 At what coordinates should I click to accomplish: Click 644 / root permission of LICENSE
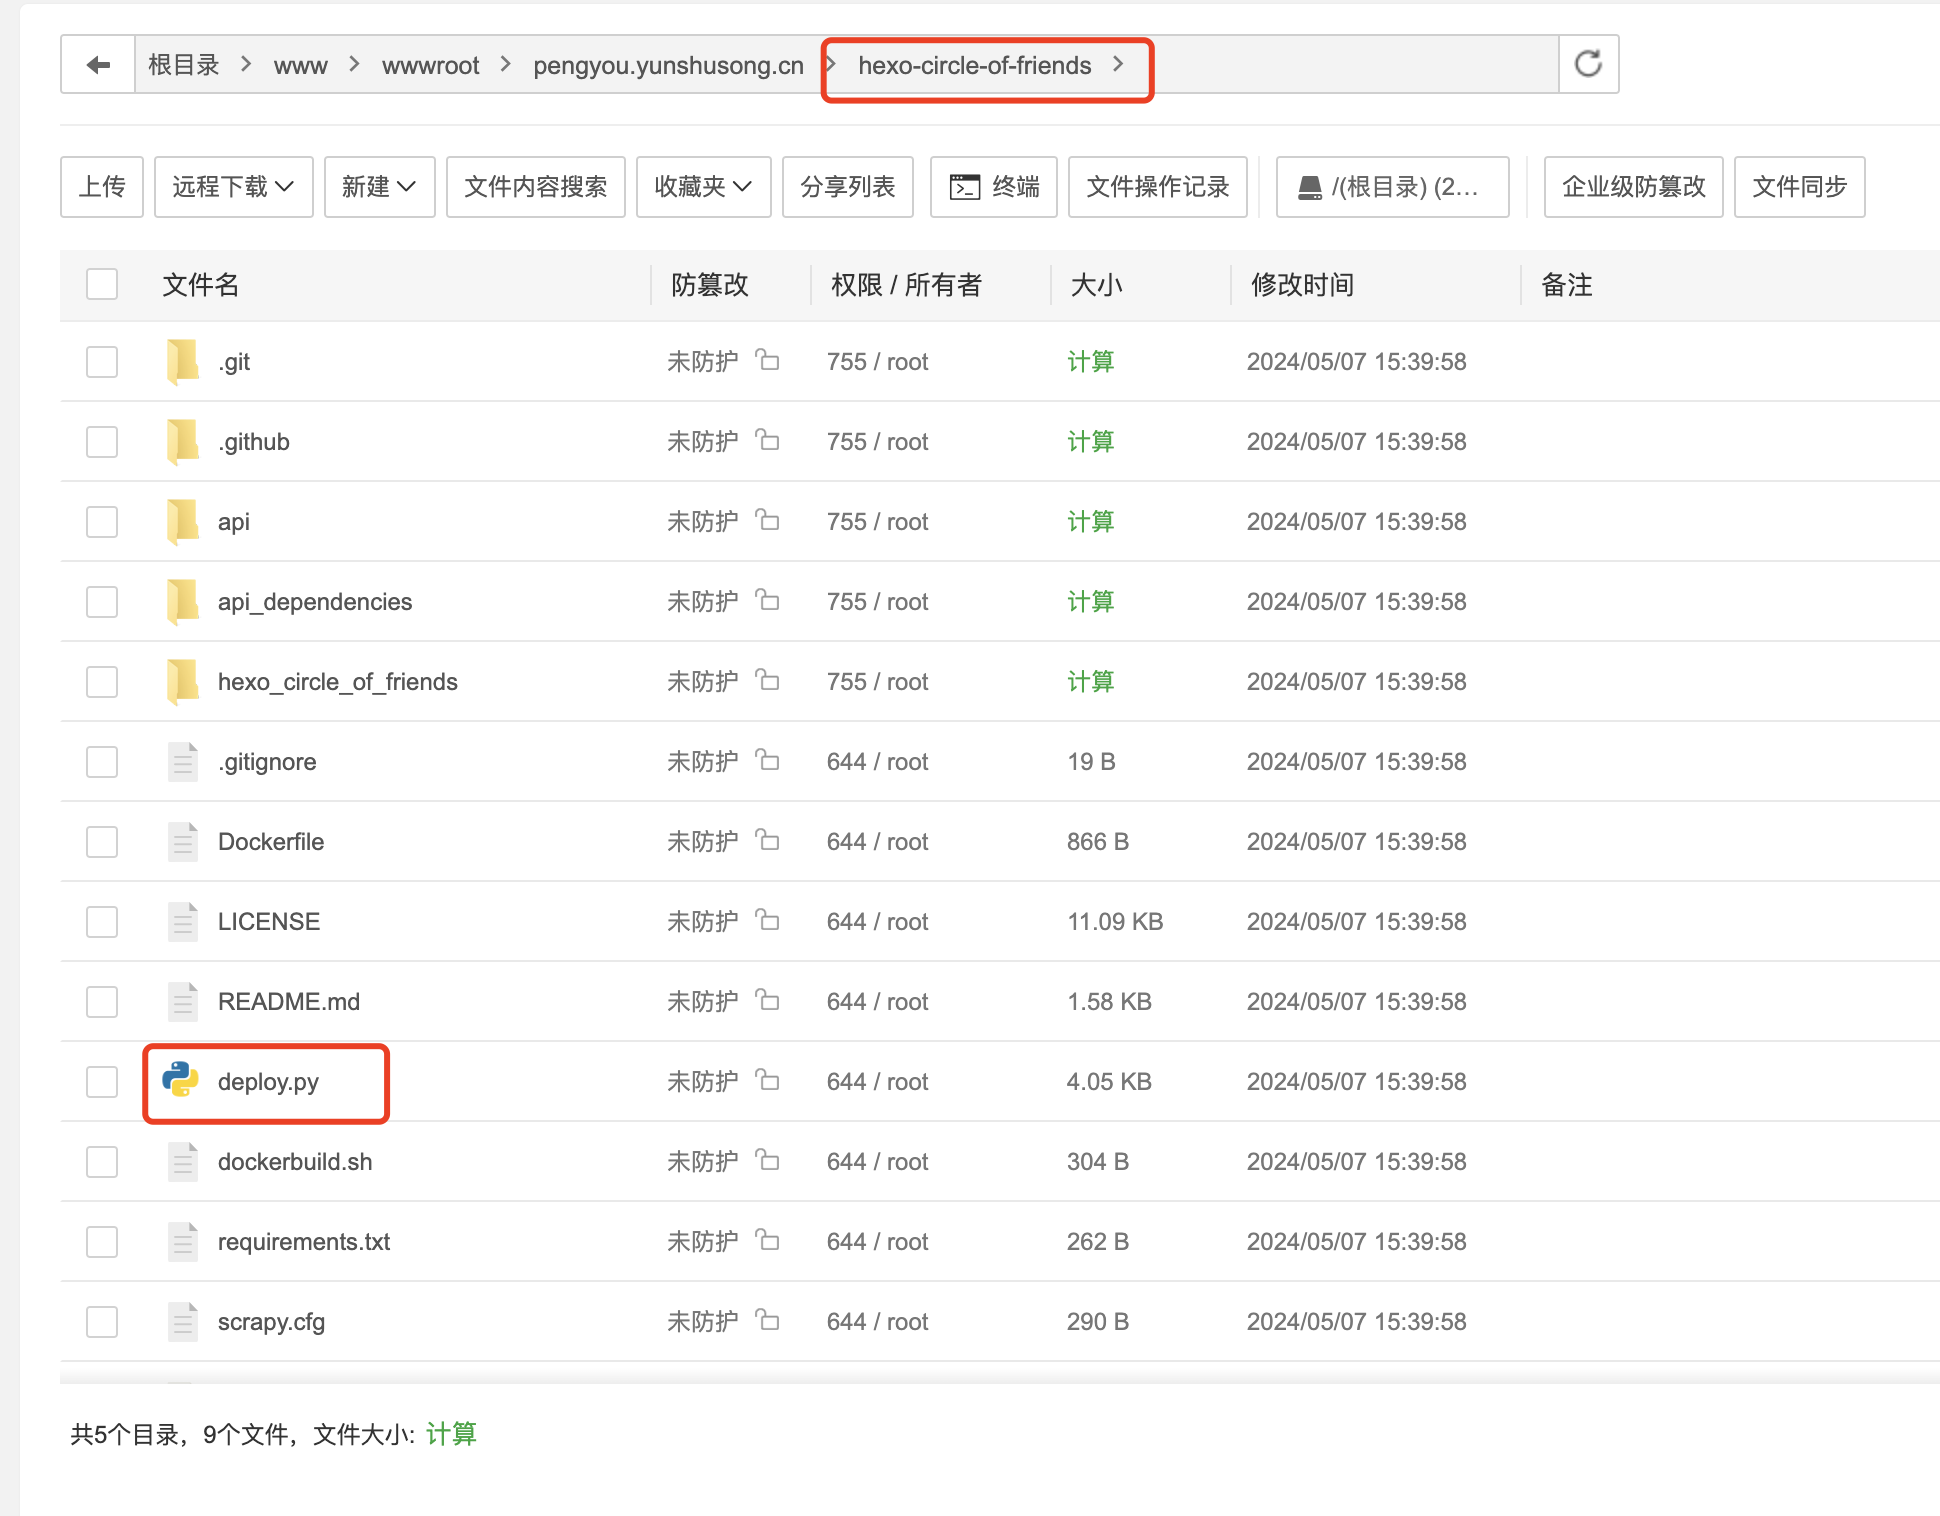coord(877,921)
